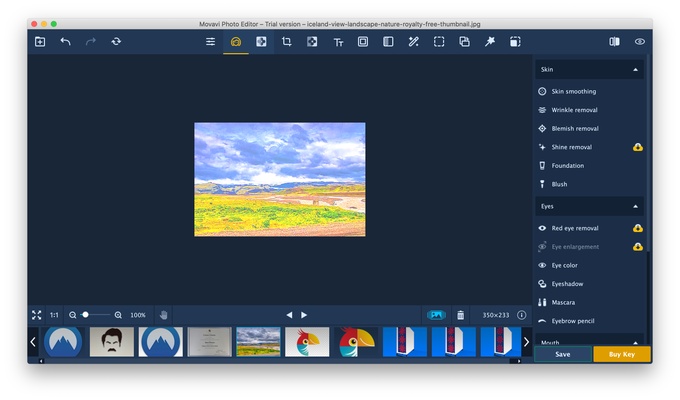The width and height of the screenshot is (680, 400).
Task: Set zoom to 1:1
Action: coord(54,315)
